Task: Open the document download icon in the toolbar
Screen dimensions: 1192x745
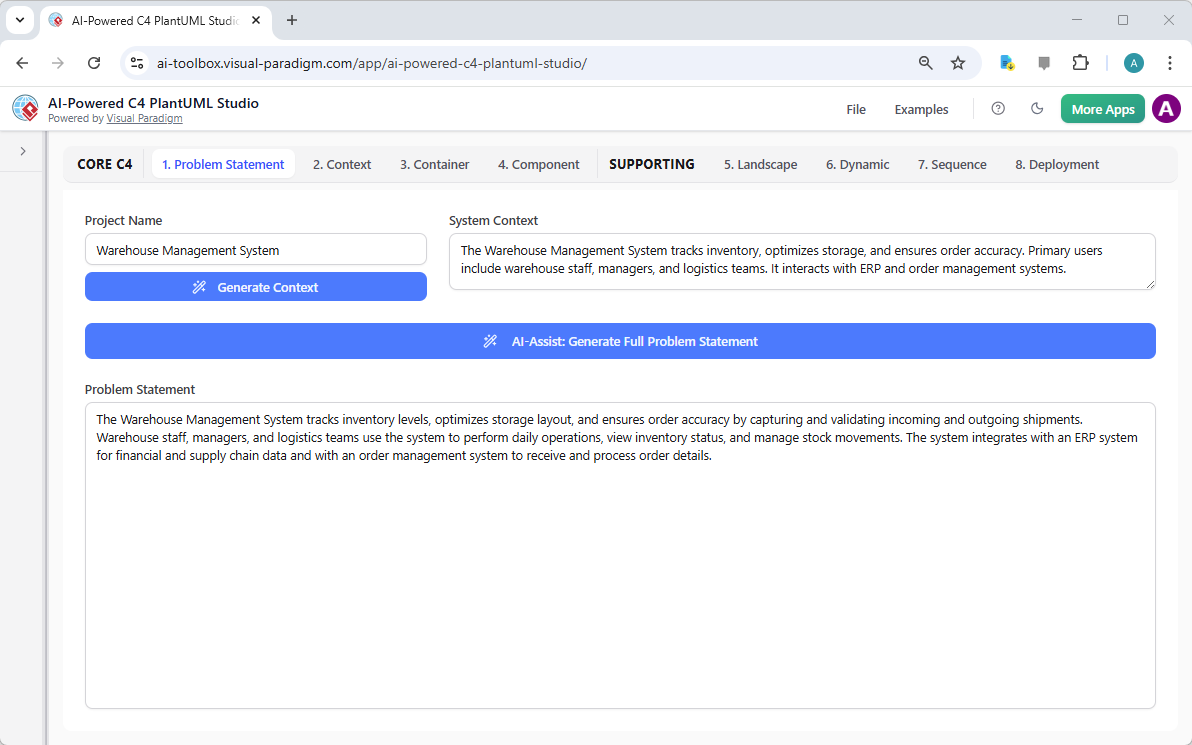Action: (1006, 62)
